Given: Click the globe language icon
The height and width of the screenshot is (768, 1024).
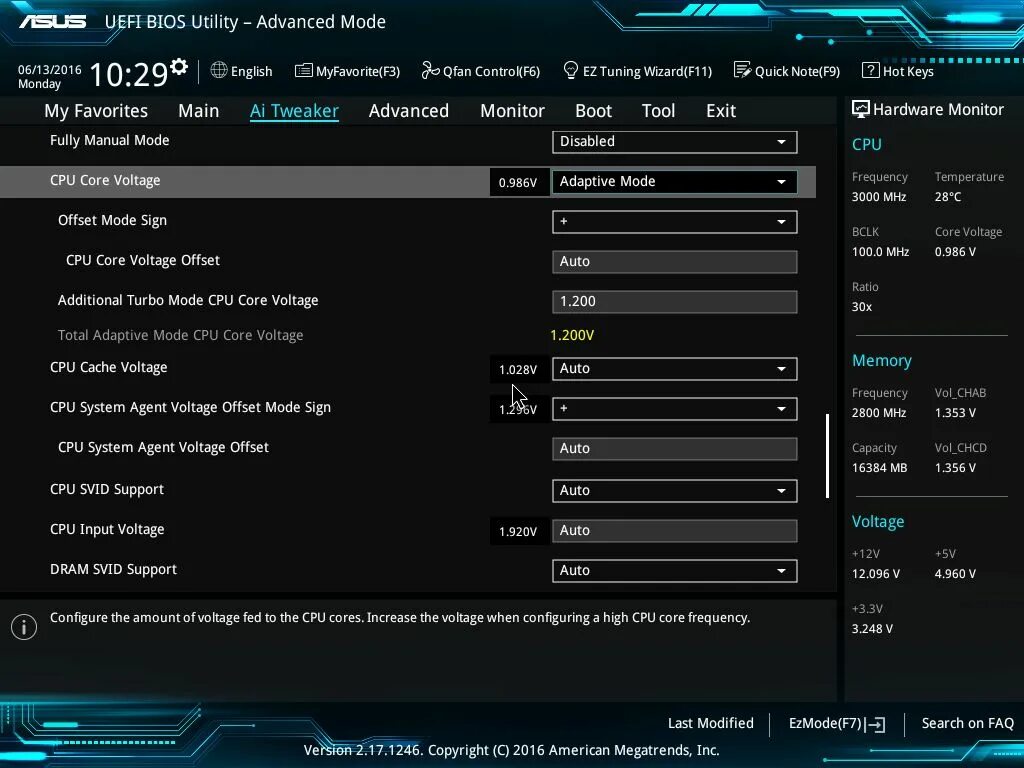Looking at the screenshot, I should (x=219, y=70).
